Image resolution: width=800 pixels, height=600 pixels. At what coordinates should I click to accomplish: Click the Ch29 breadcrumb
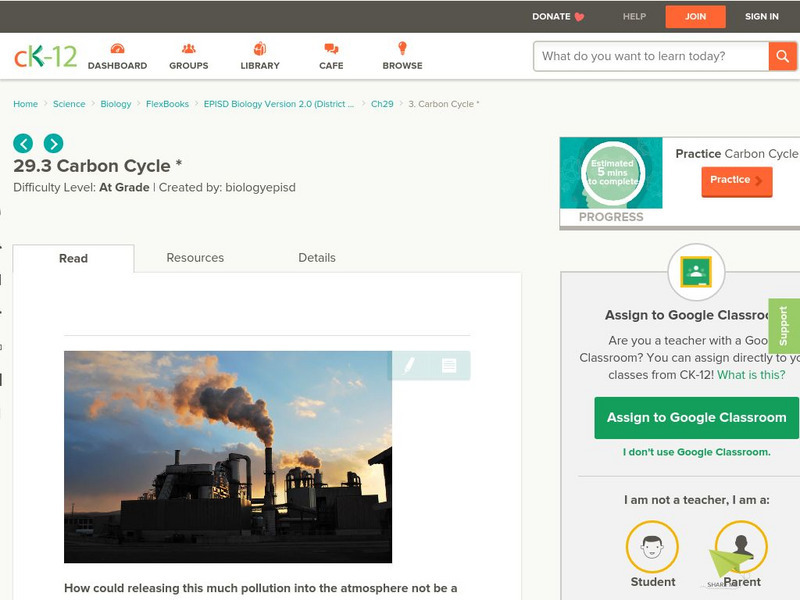pyautogui.click(x=382, y=104)
